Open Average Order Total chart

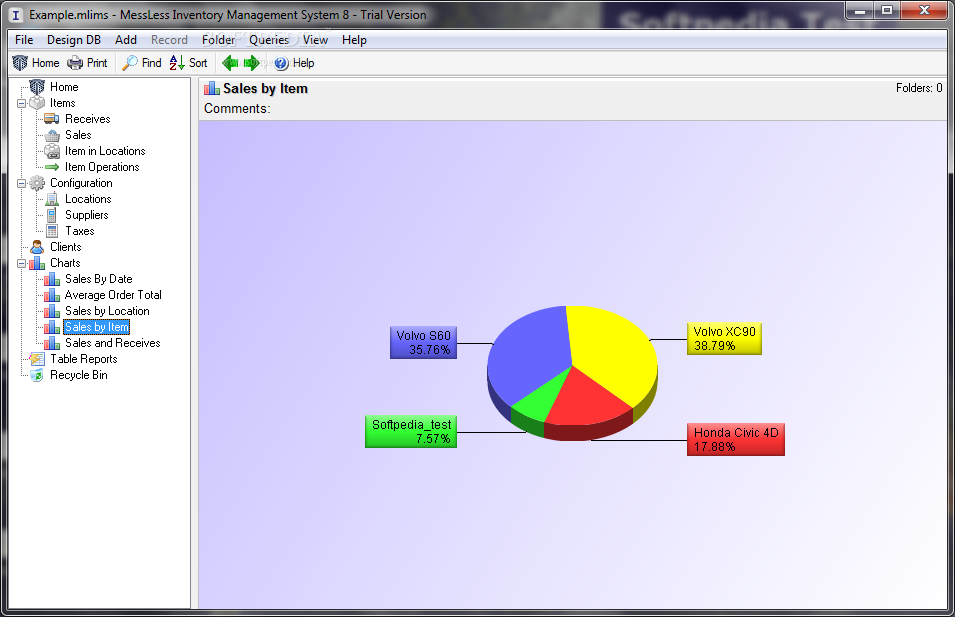pos(113,295)
